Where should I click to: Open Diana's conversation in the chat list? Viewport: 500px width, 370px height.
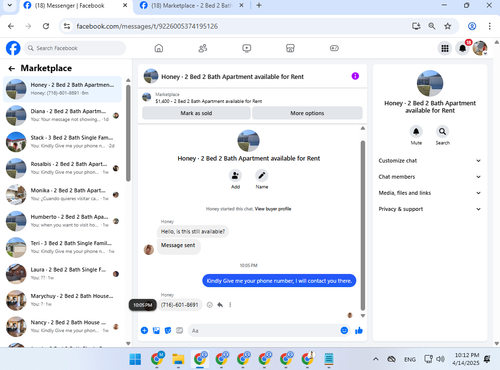pos(62,115)
